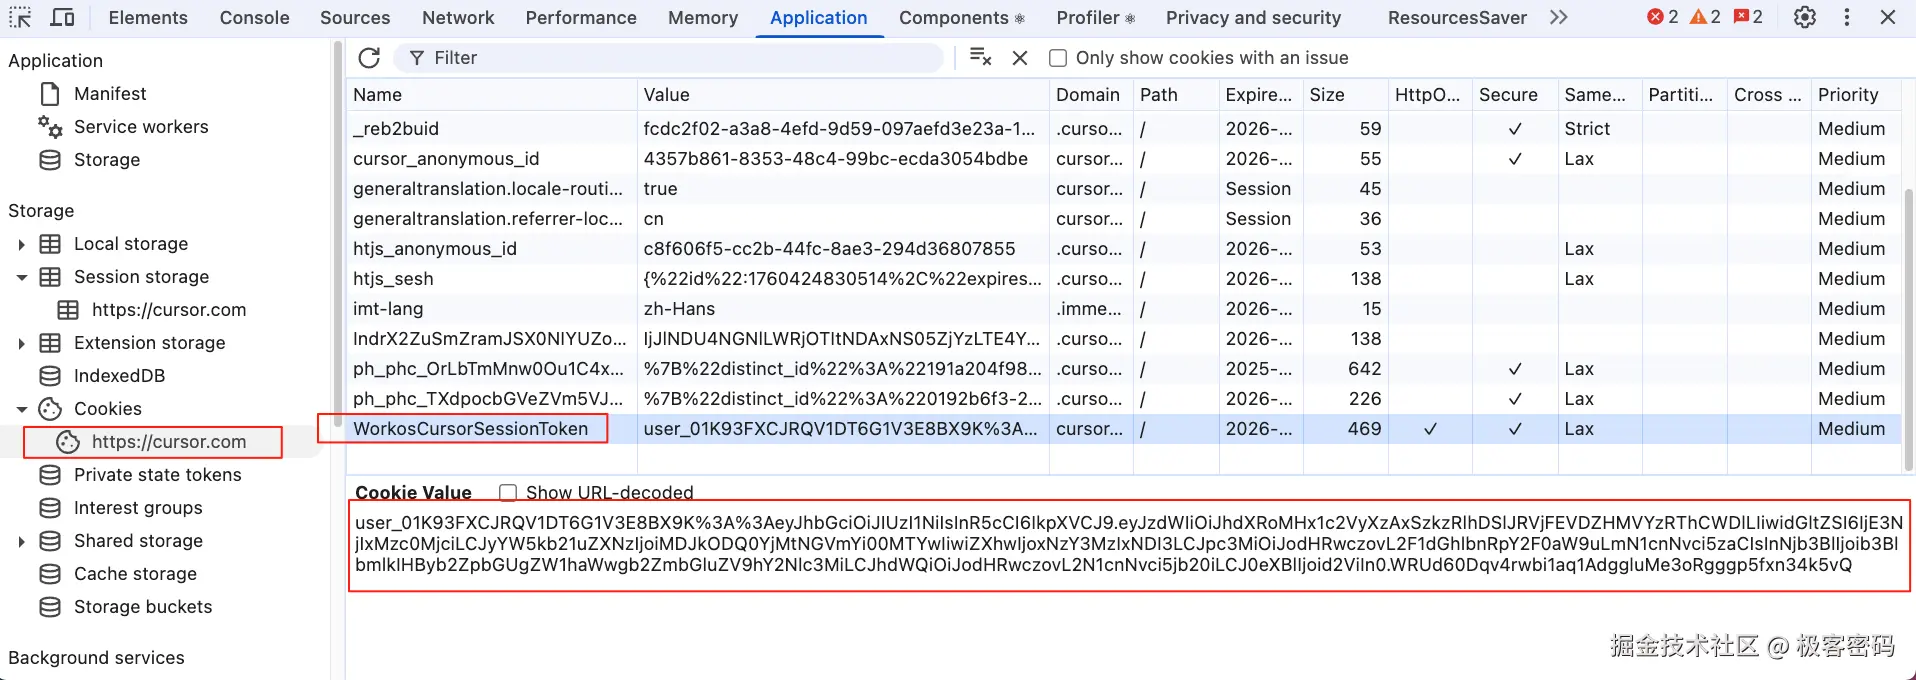1916x680 pixels.
Task: Select Session storage in the sidebar
Action: 141,277
